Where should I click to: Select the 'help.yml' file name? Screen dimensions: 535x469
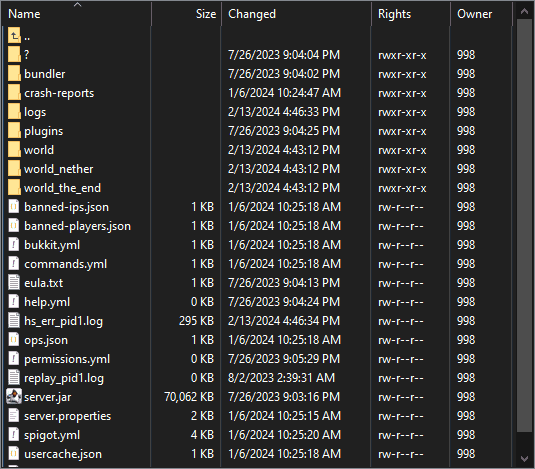[47, 302]
